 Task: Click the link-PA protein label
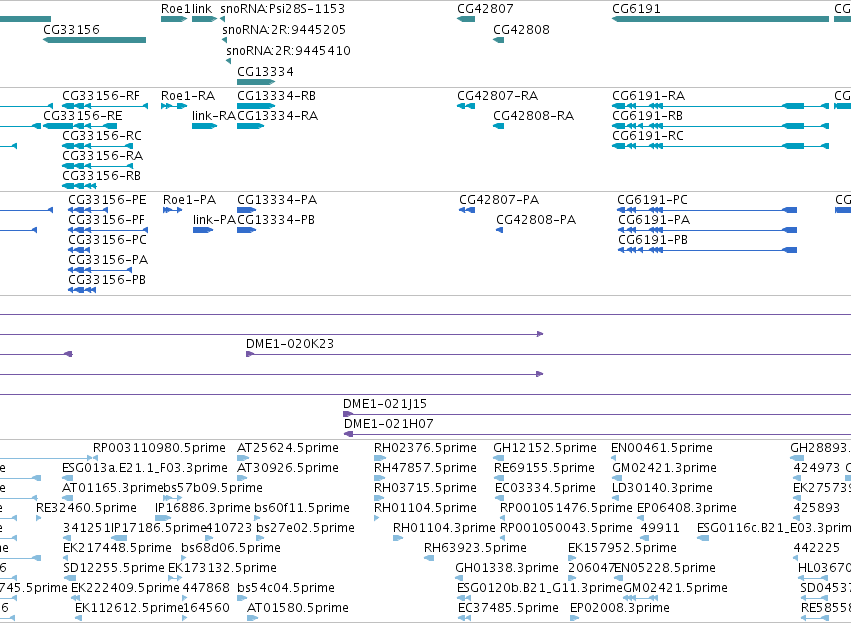tap(214, 220)
